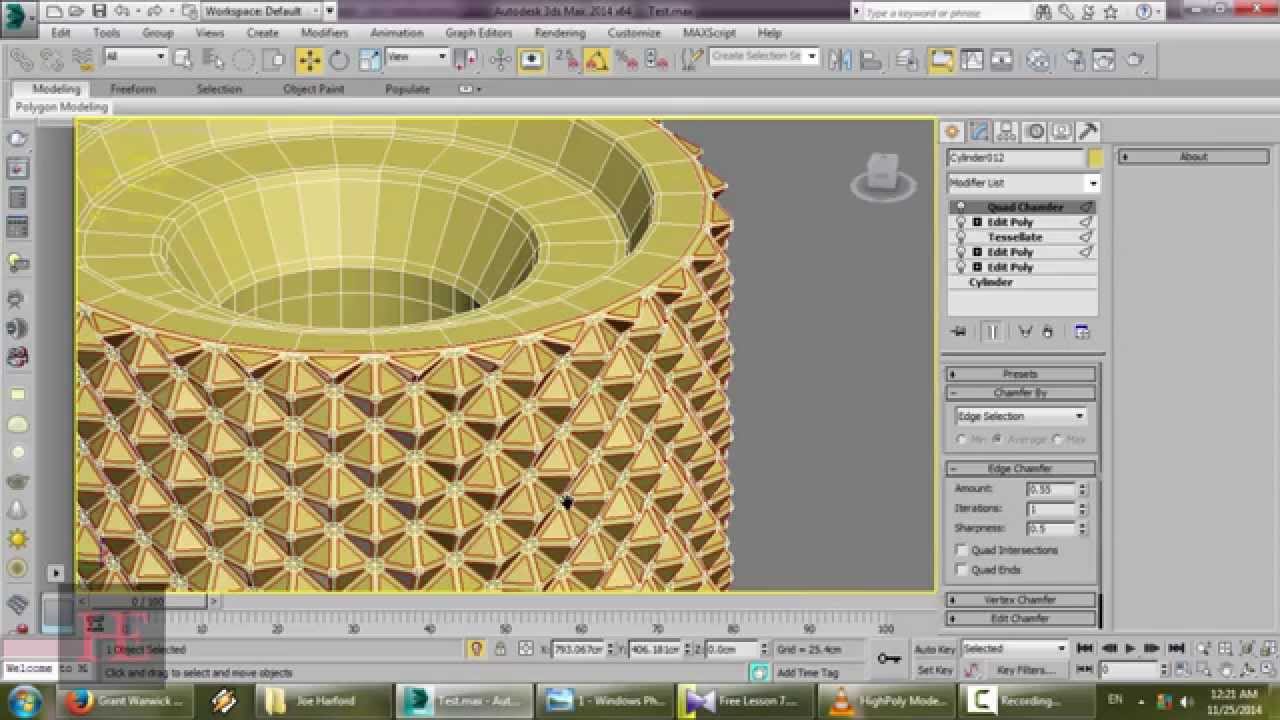Click the object color swatch
This screenshot has height=720, width=1280.
tap(1096, 158)
